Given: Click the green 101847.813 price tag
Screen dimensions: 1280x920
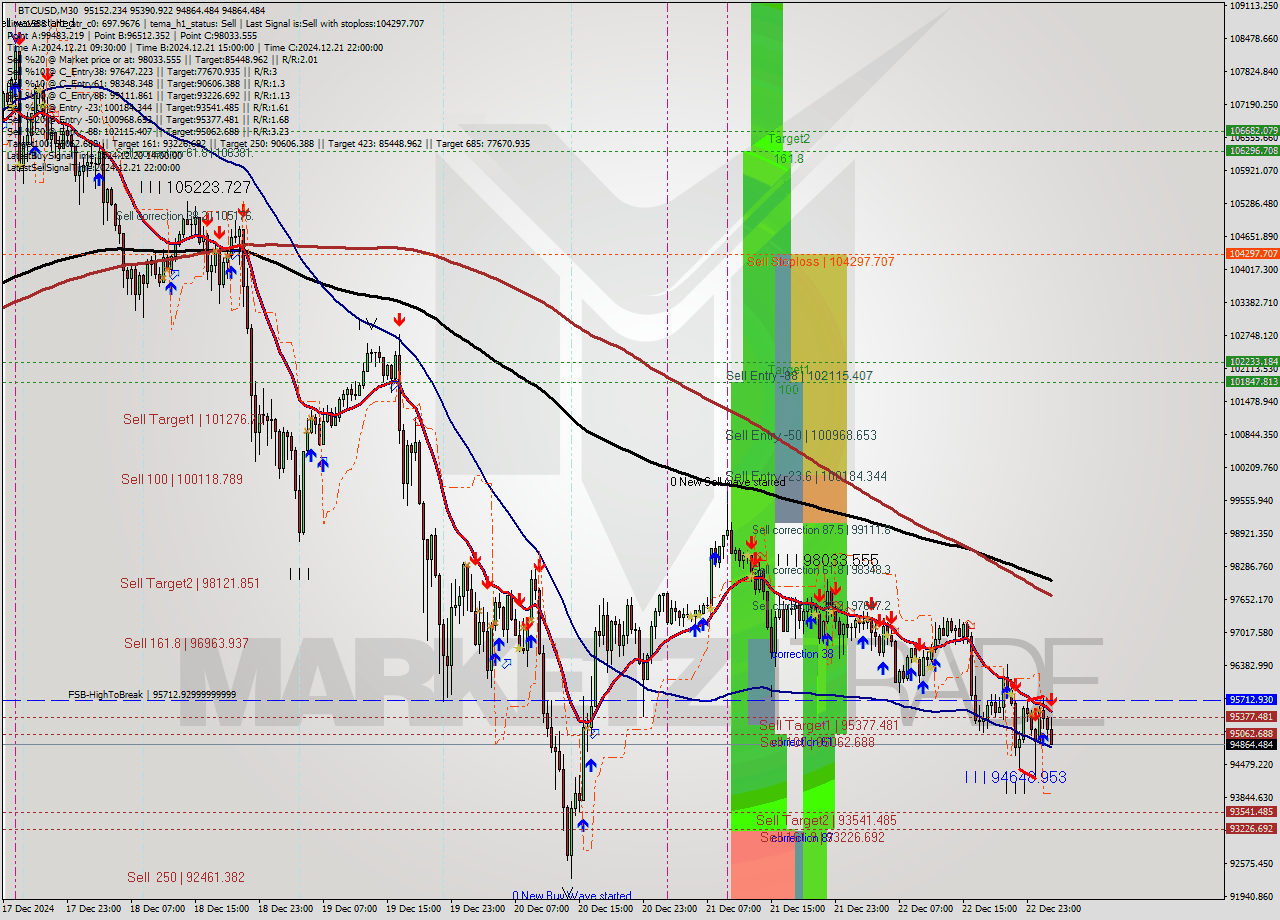Looking at the screenshot, I should click(x=1252, y=382).
